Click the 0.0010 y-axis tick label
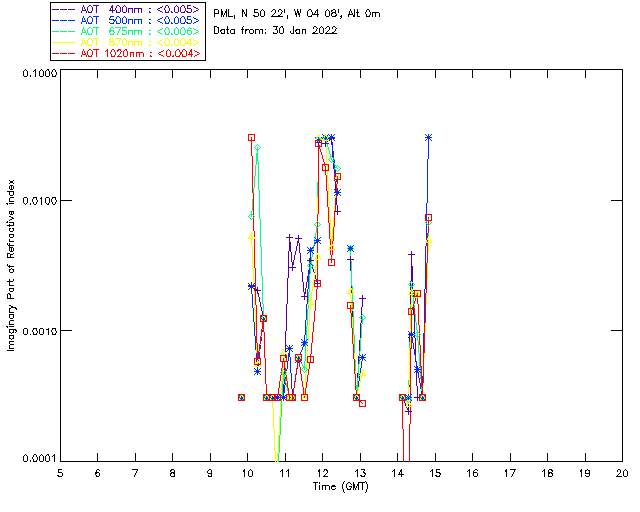 (x=39, y=330)
